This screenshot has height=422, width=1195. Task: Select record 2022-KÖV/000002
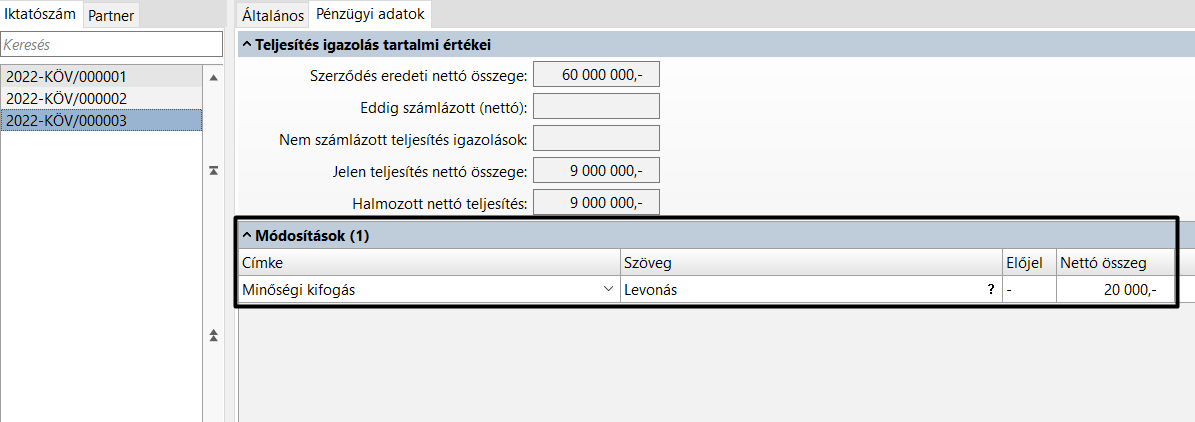click(x=67, y=98)
